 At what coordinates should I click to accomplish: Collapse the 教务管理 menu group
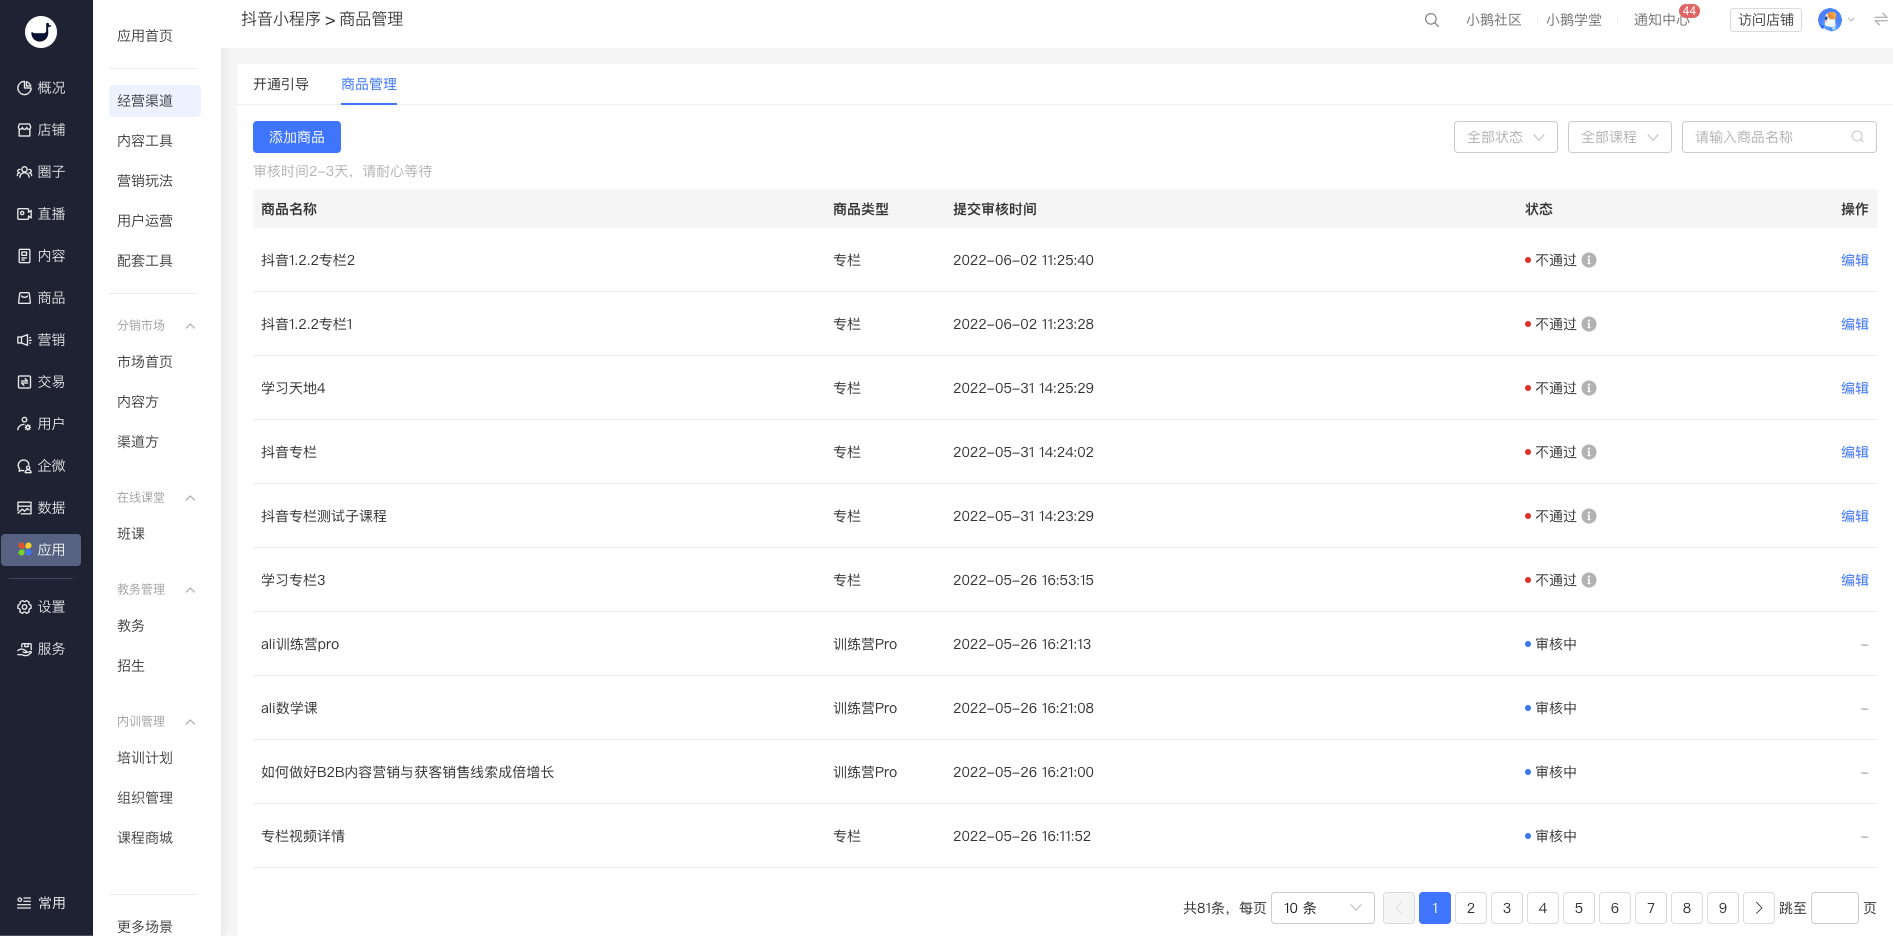190,590
